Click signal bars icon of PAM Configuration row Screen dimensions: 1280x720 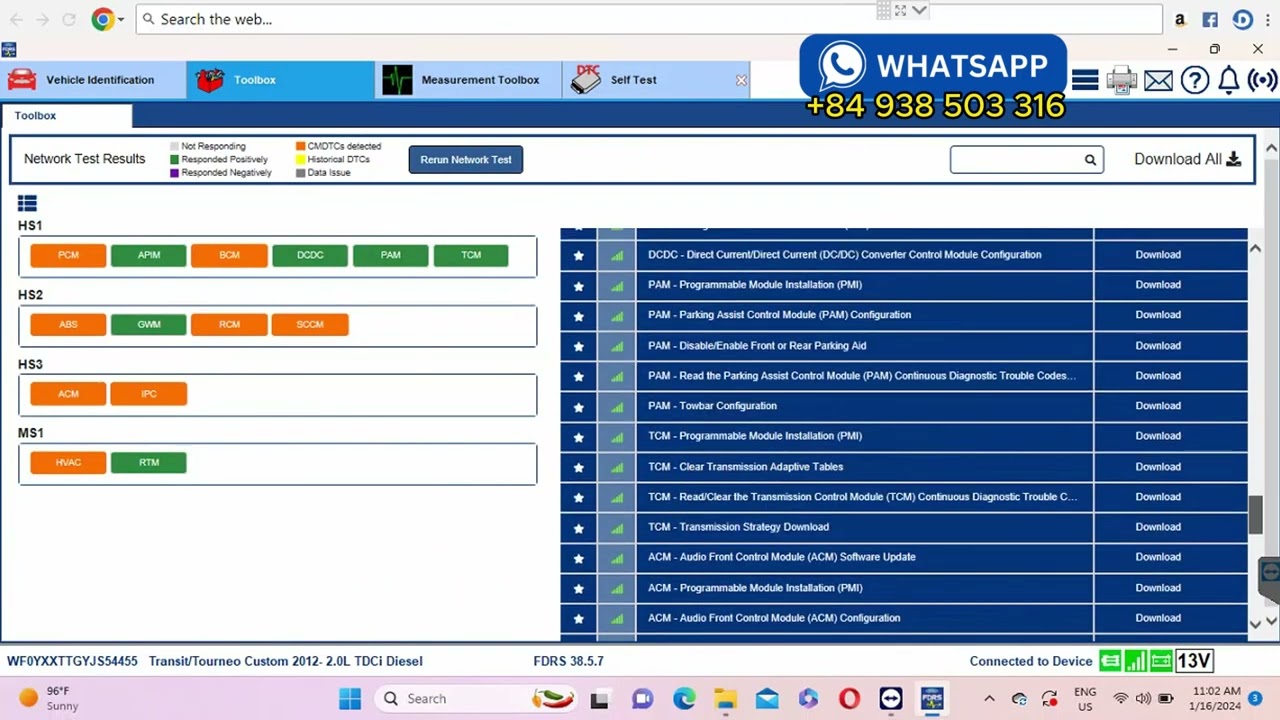[617, 316]
